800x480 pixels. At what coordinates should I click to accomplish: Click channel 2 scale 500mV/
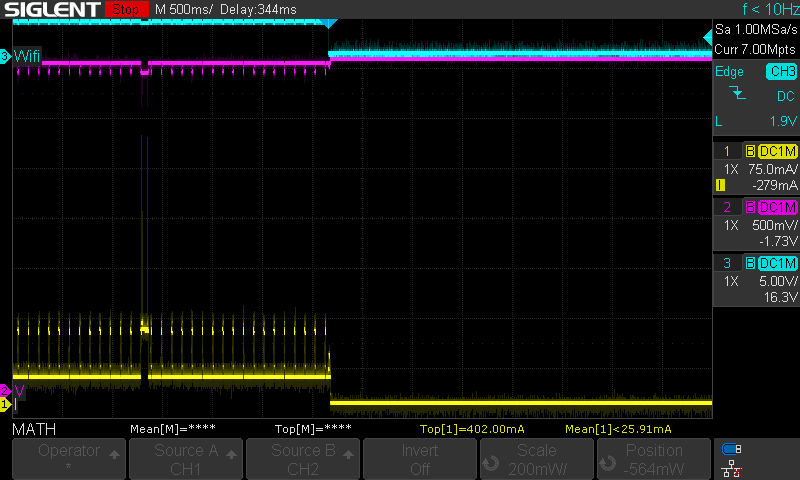click(x=774, y=225)
